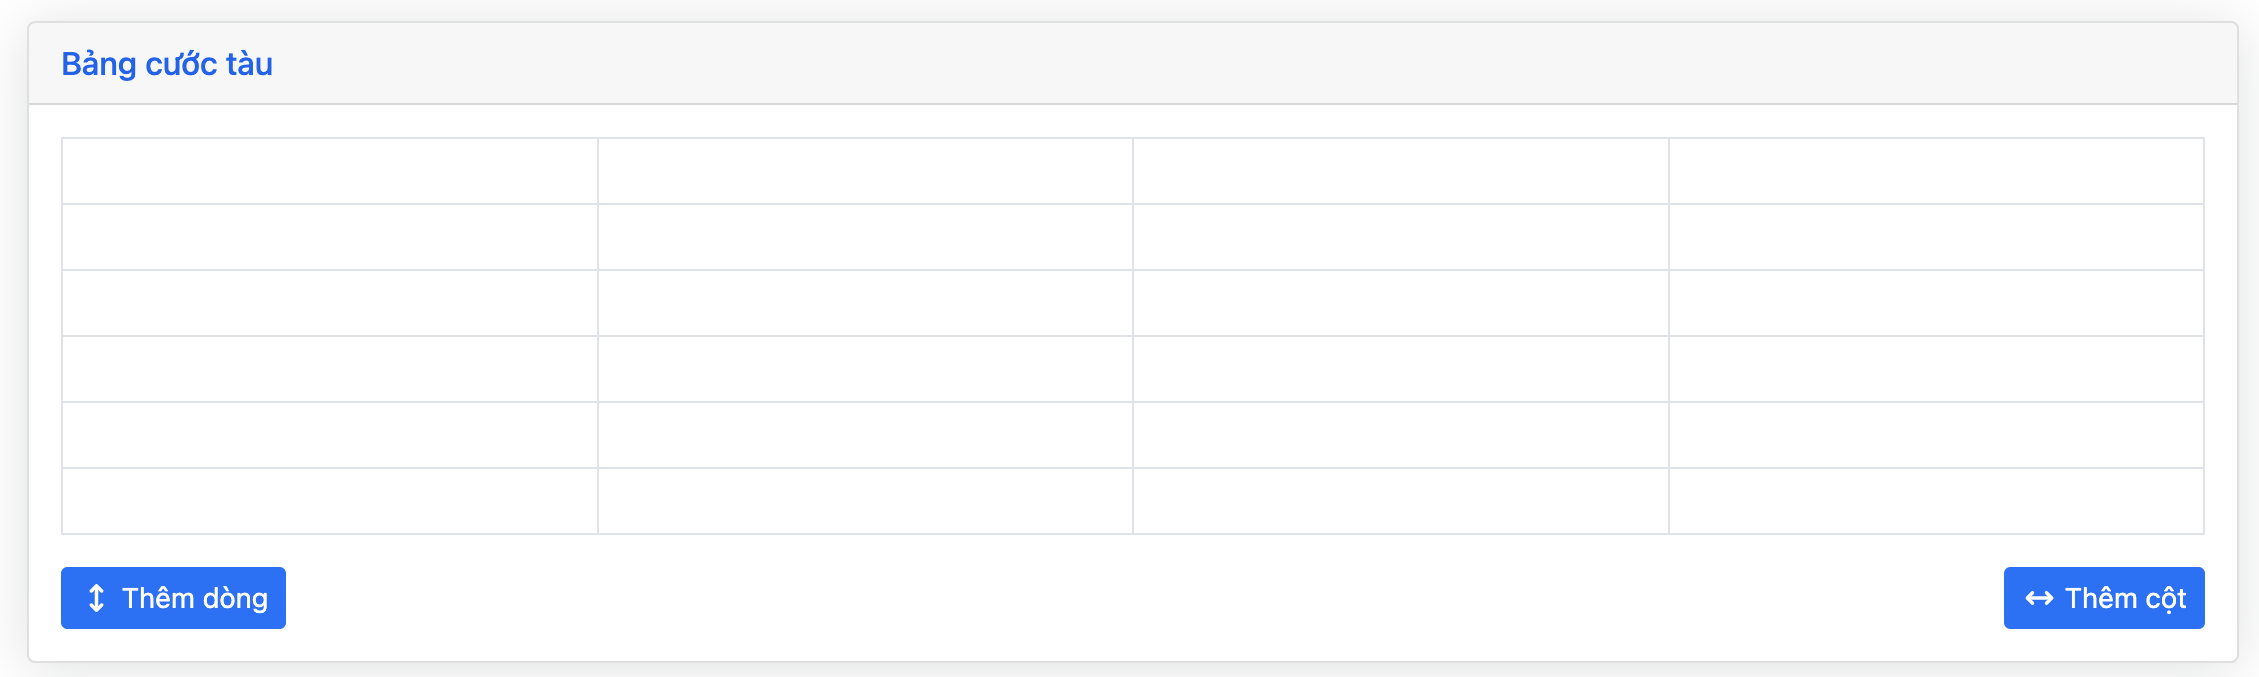Focus the fourth row, third column cell
2259x677 pixels.
click(x=1400, y=369)
